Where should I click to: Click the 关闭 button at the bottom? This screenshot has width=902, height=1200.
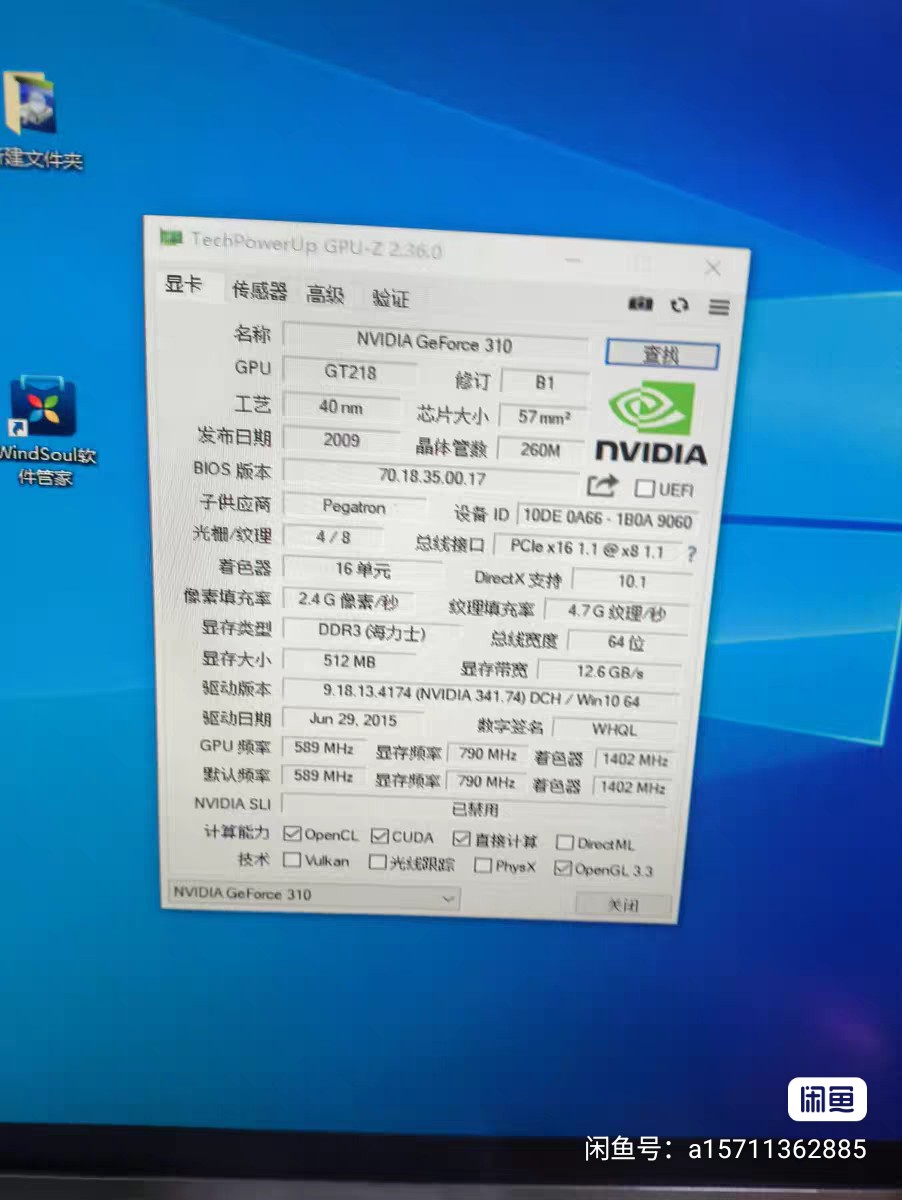click(x=622, y=904)
